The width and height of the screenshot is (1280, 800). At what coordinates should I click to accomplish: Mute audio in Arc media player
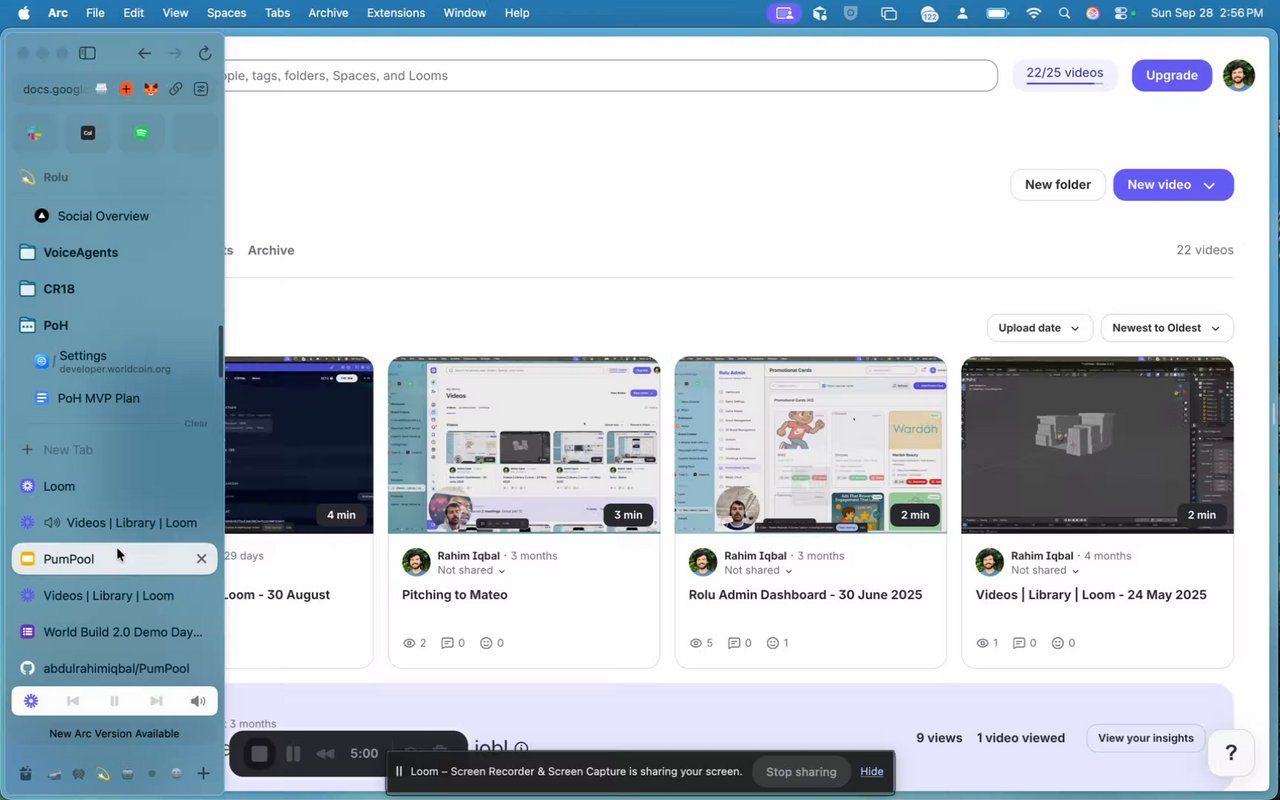pyautogui.click(x=198, y=701)
